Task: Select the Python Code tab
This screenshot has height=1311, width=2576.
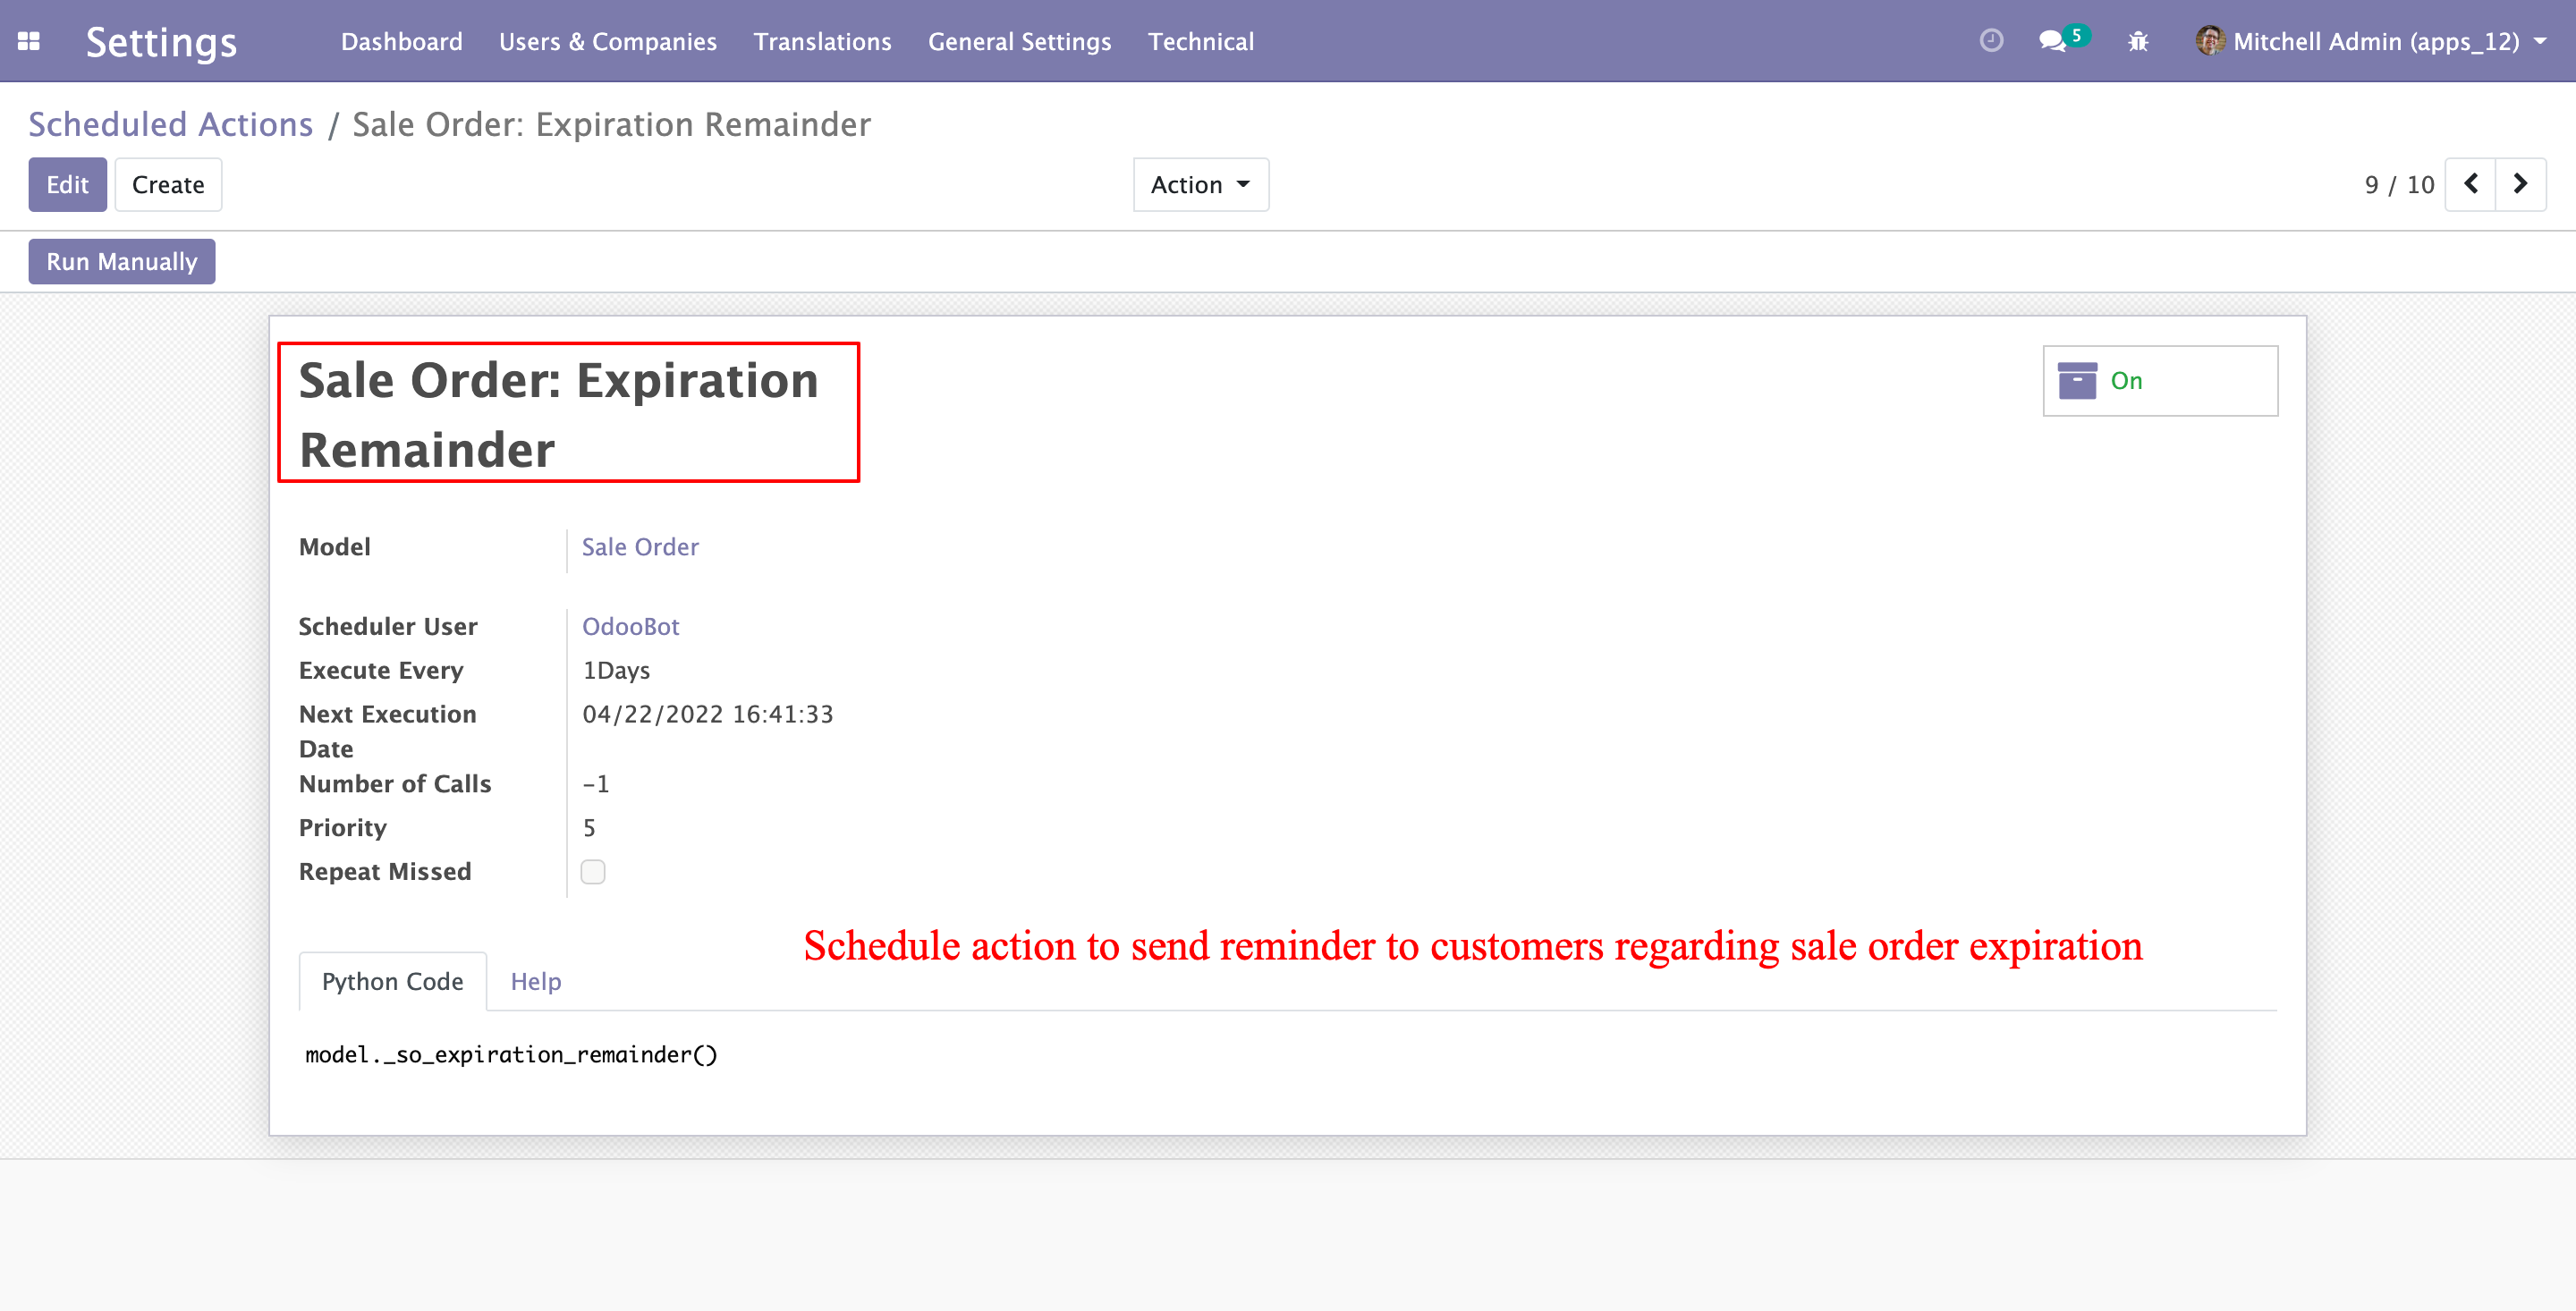Action: (x=392, y=982)
